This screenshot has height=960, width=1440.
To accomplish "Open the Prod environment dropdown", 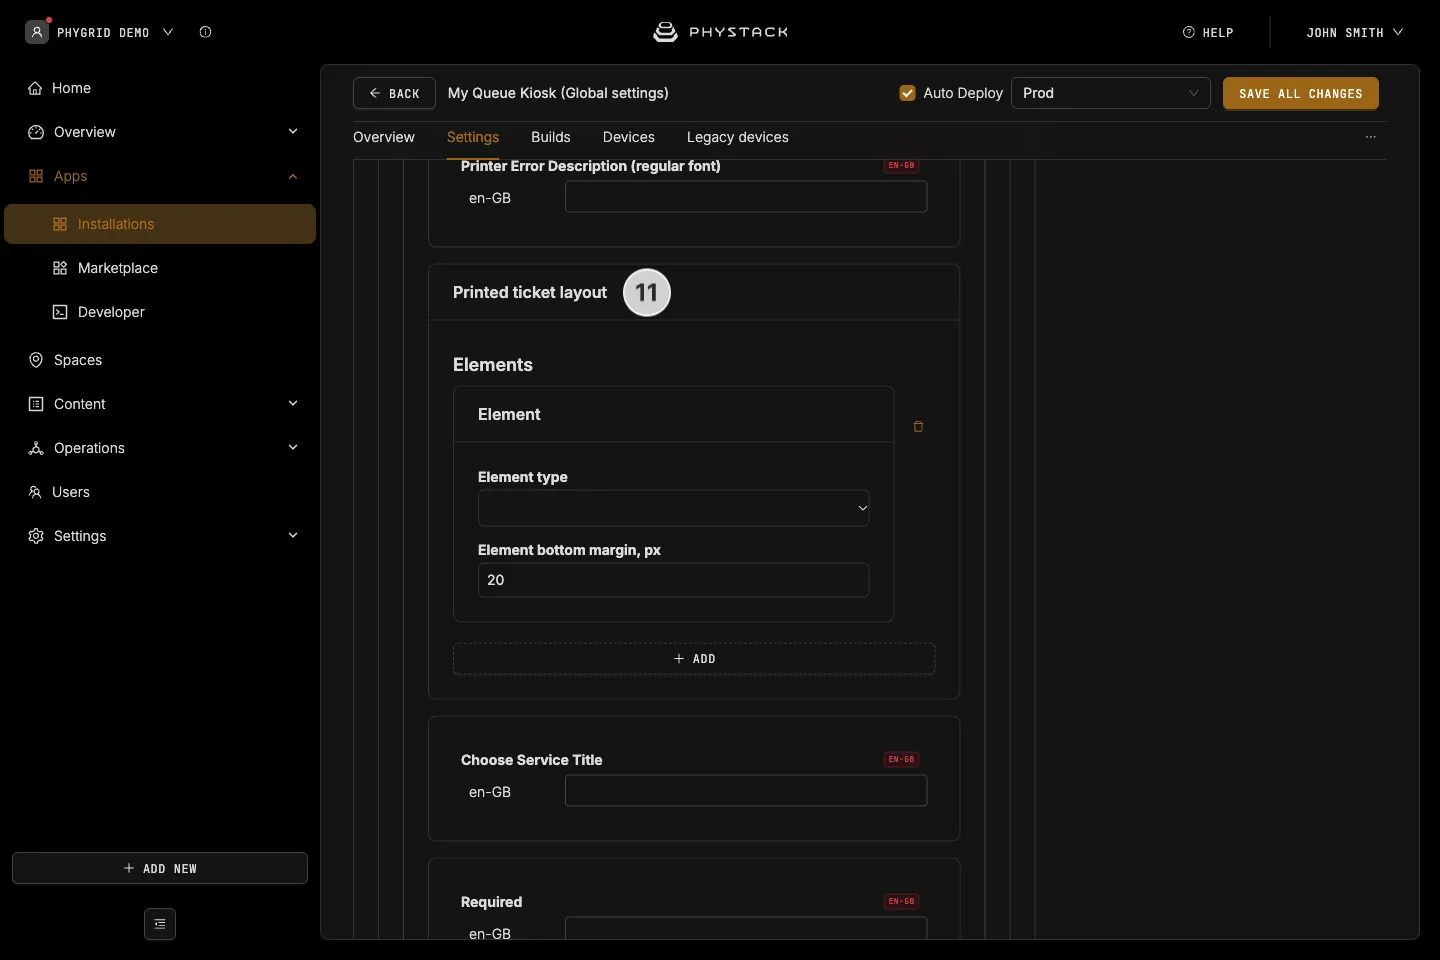I will 1111,93.
